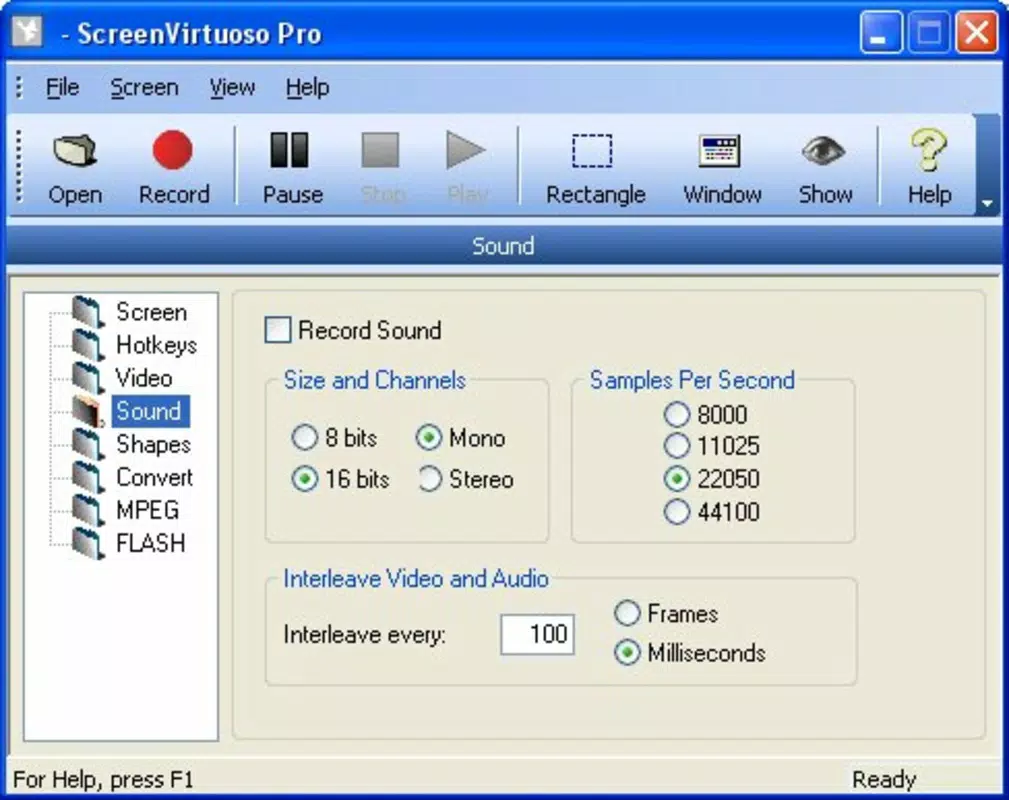
Task: Open the Screen menu
Action: (144, 88)
